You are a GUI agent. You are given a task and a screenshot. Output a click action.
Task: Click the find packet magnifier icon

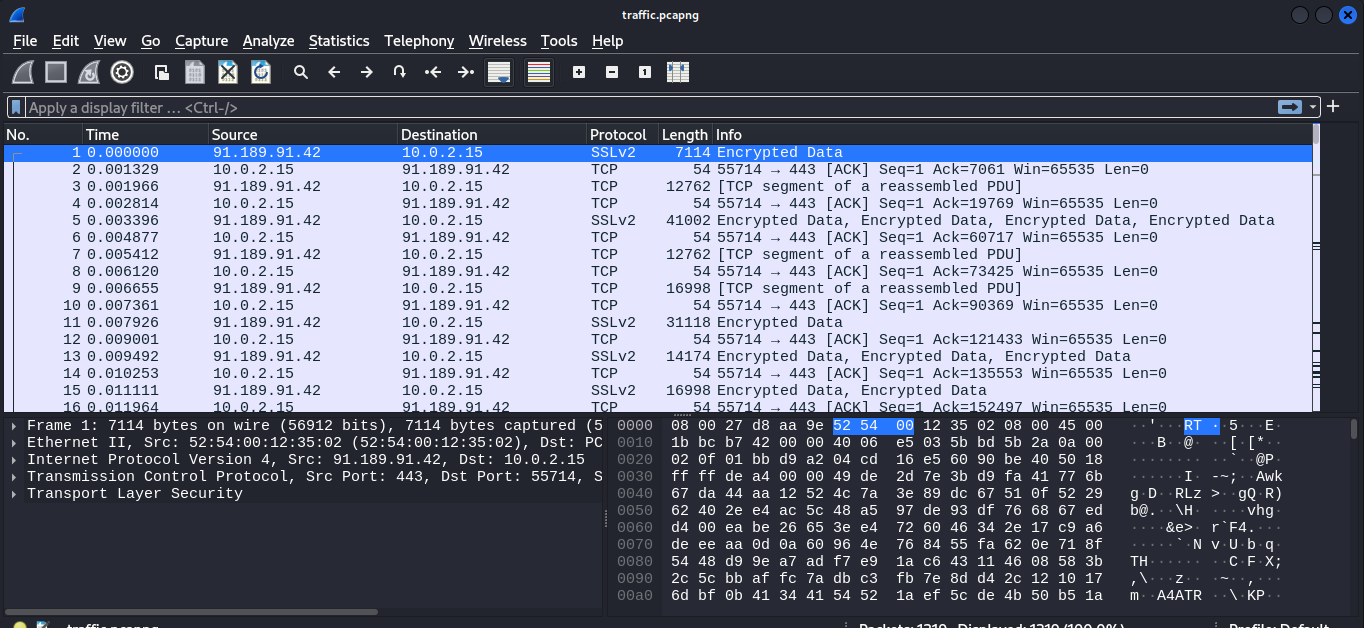pos(301,71)
